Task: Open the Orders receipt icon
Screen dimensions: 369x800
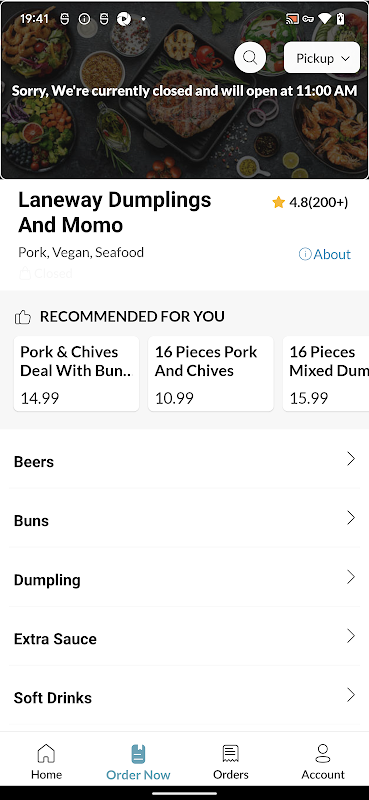Action: [x=231, y=753]
